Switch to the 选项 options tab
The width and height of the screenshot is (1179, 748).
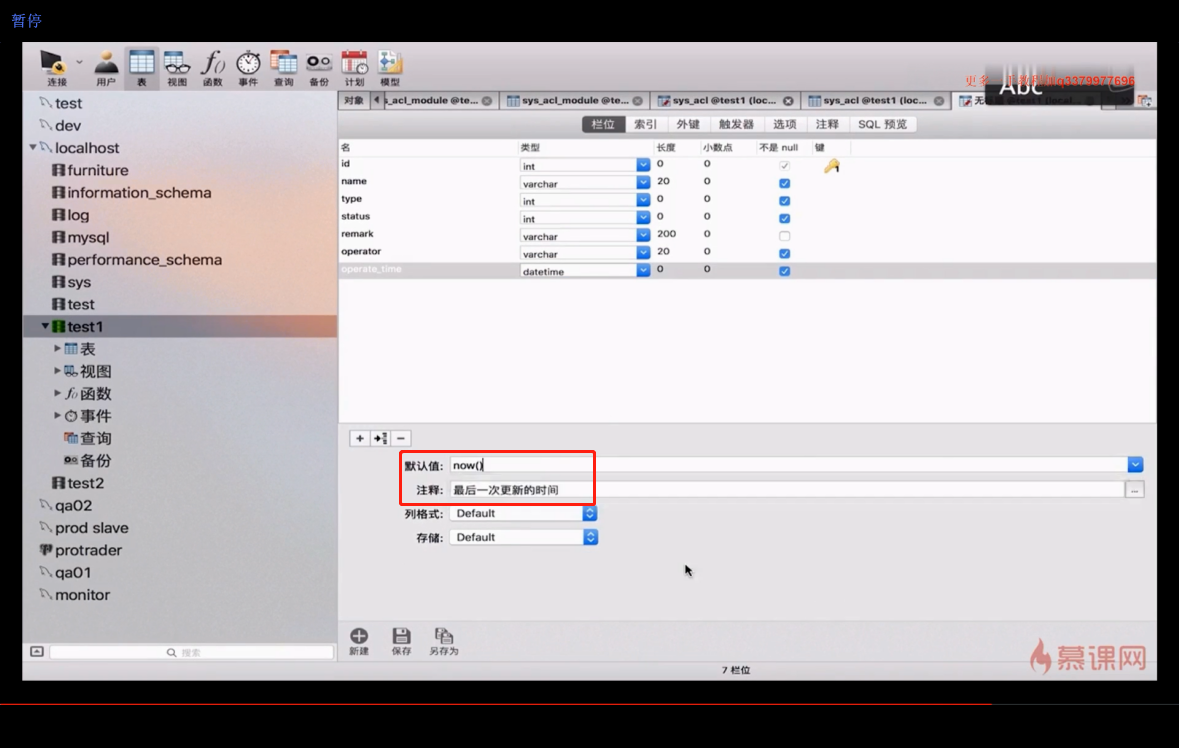point(784,124)
